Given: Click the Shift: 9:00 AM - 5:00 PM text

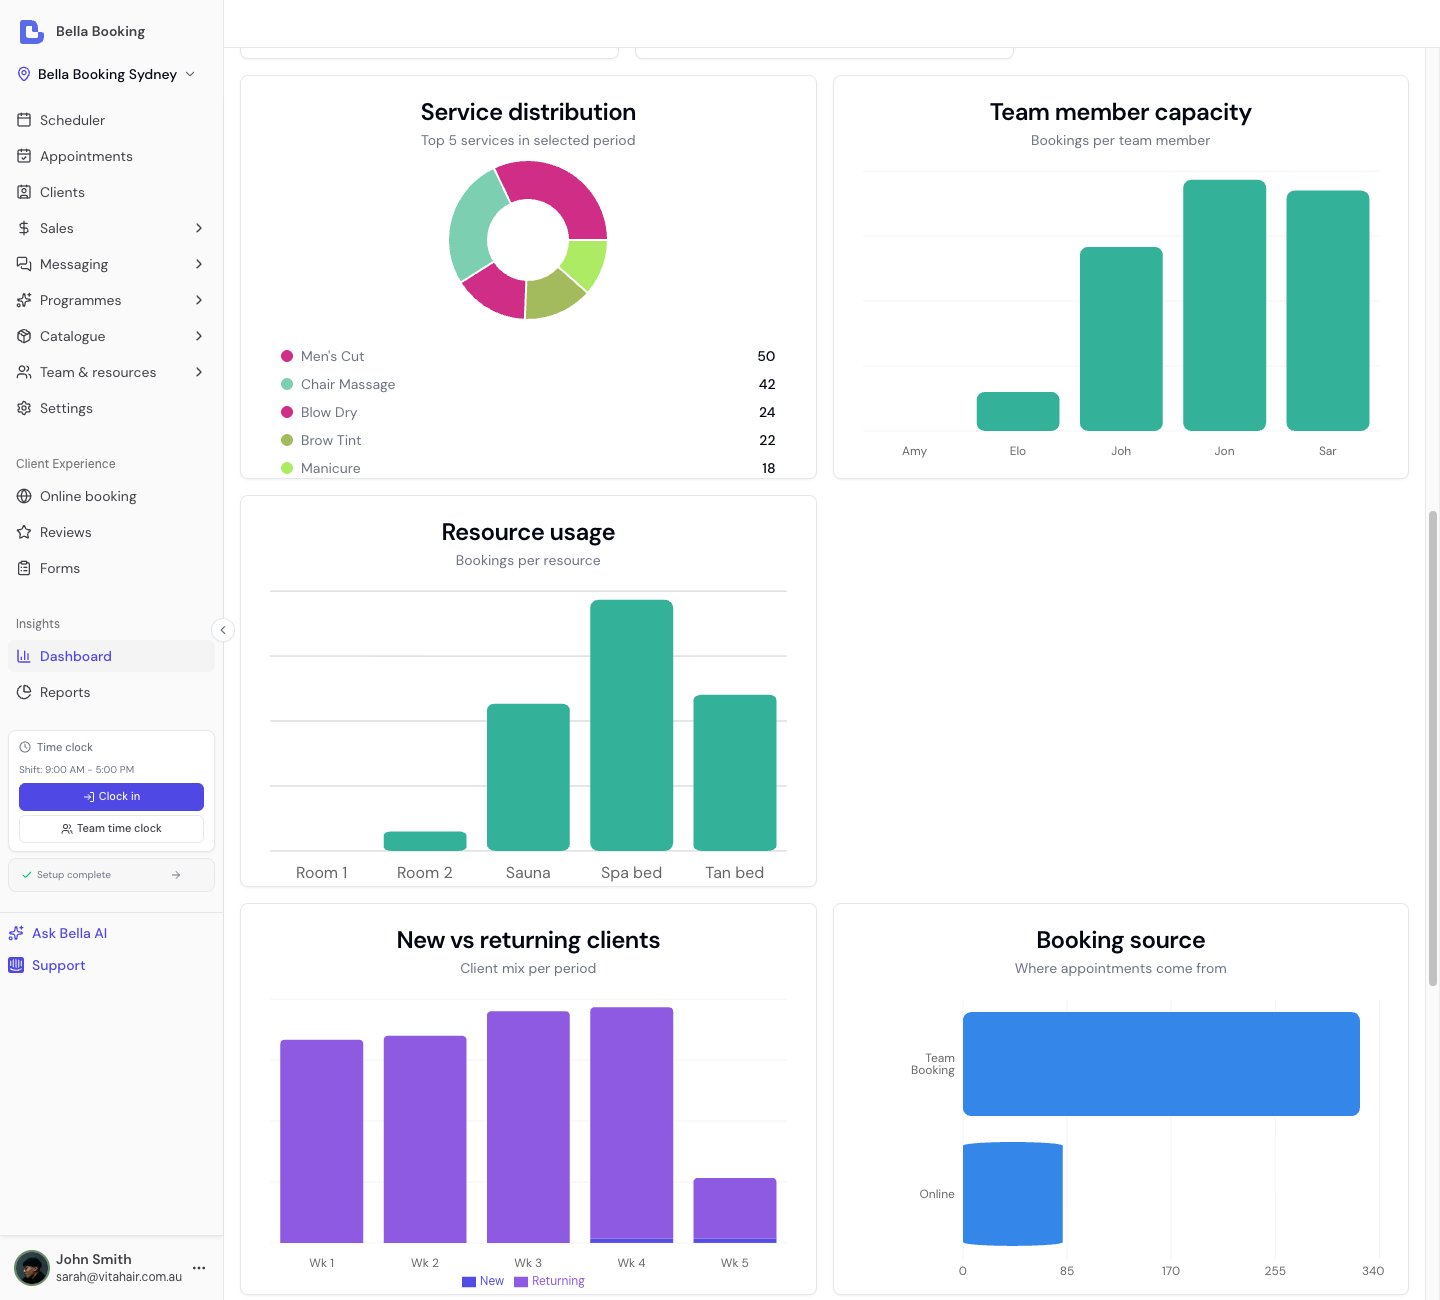Looking at the screenshot, I should pos(76,770).
